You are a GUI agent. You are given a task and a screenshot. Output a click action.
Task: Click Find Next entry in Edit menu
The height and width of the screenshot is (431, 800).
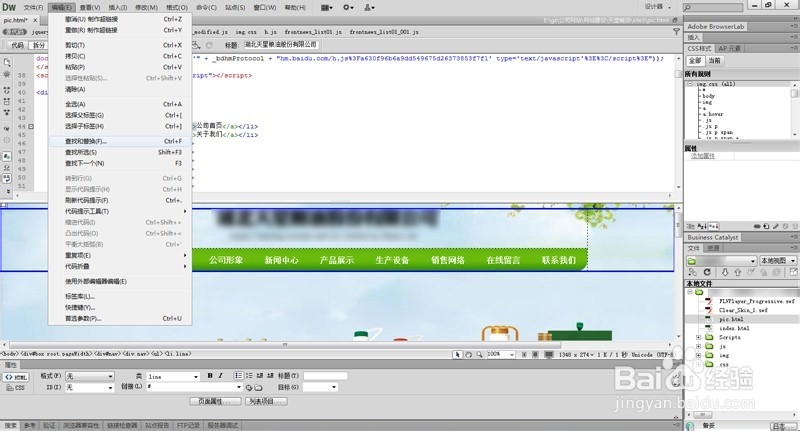pyautogui.click(x=120, y=163)
